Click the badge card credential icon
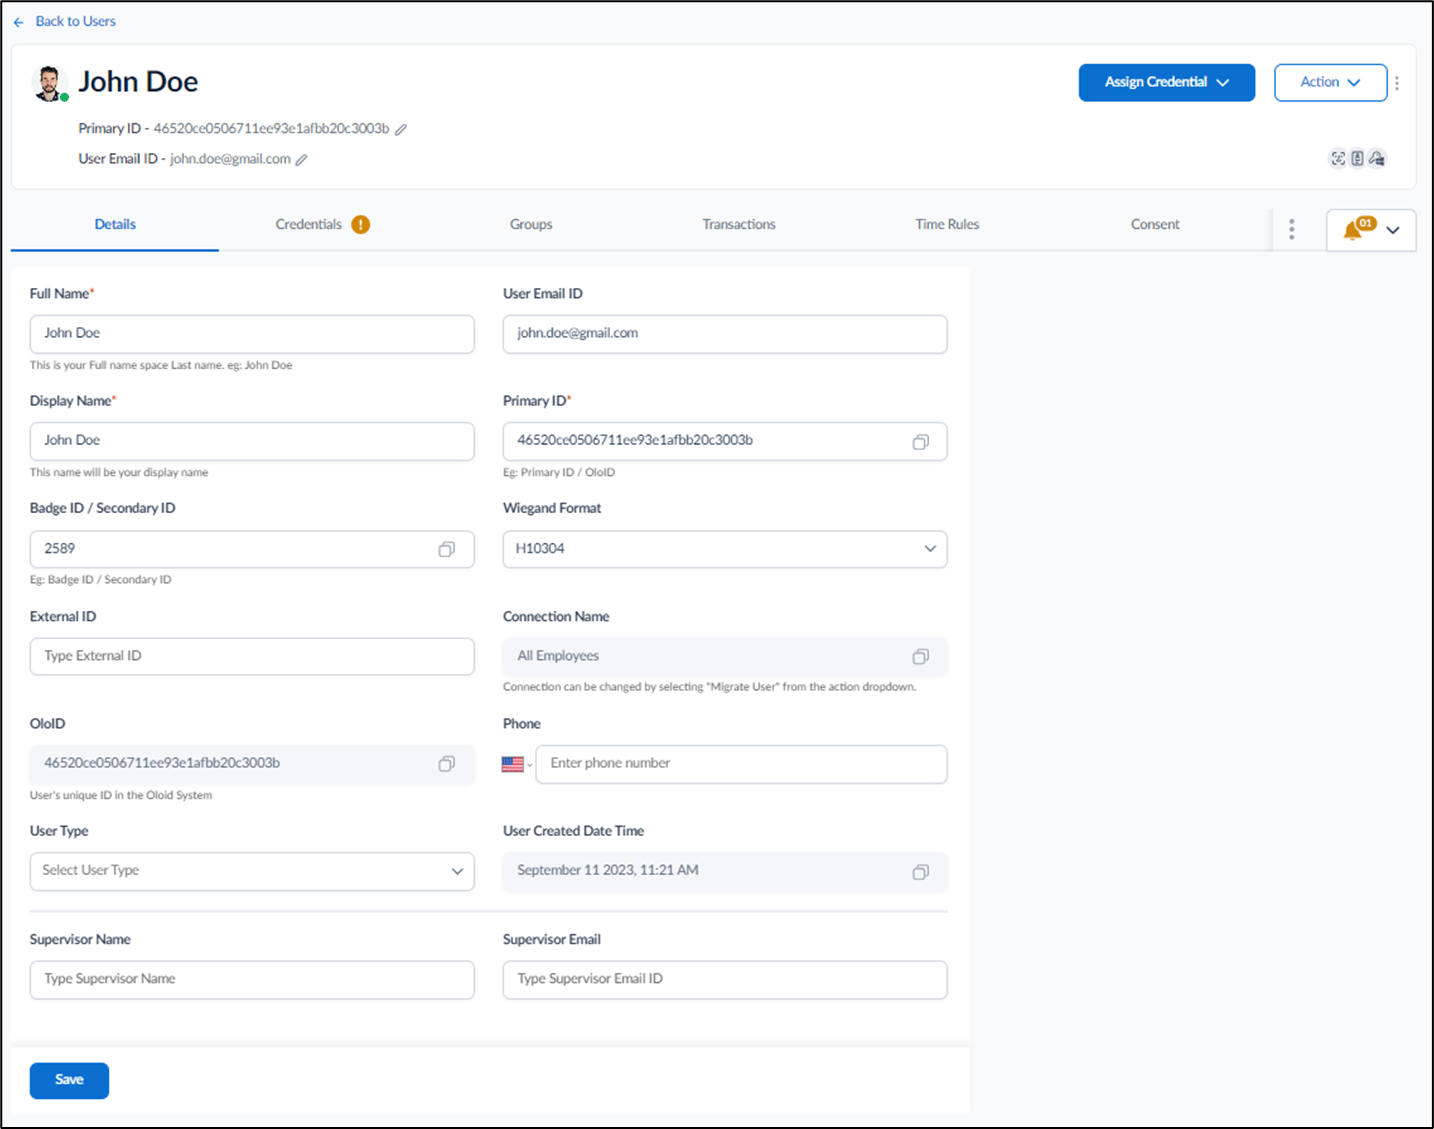Image resolution: width=1434 pixels, height=1129 pixels. 1357,158
